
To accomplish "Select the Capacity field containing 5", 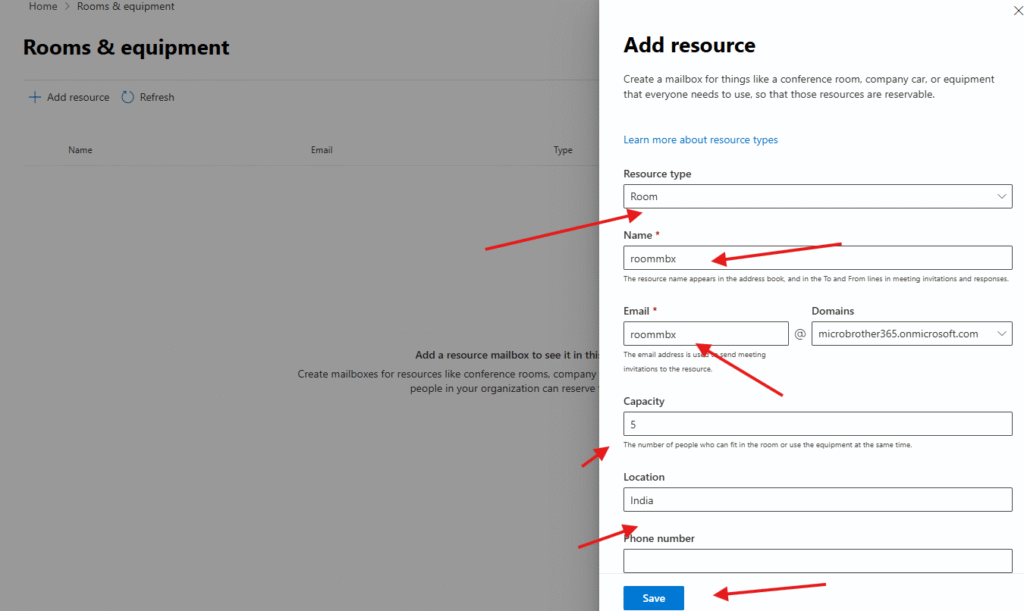I will click(x=817, y=424).
